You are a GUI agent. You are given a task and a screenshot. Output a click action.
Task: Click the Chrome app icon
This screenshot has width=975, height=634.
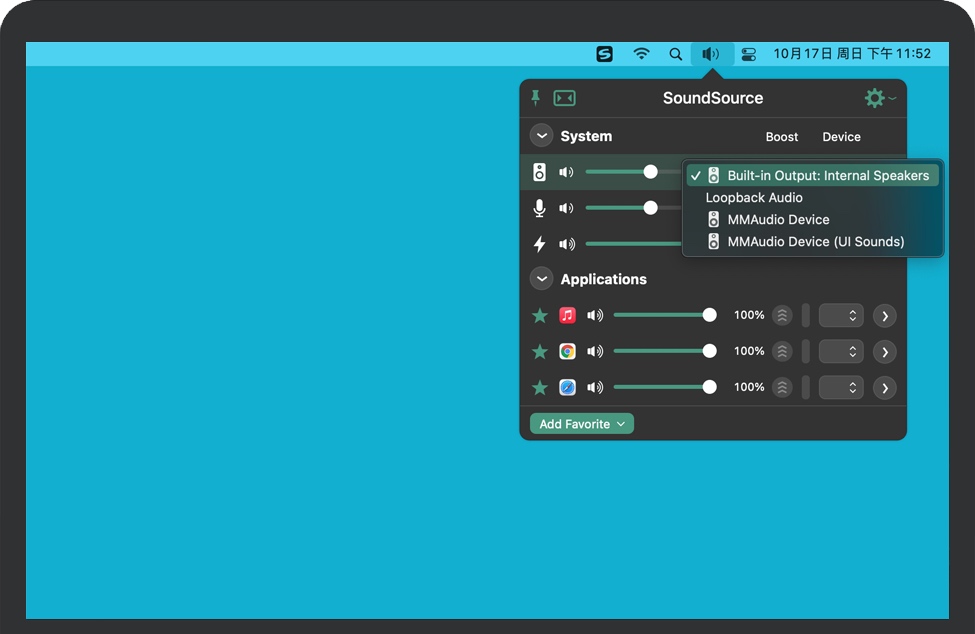pos(567,351)
